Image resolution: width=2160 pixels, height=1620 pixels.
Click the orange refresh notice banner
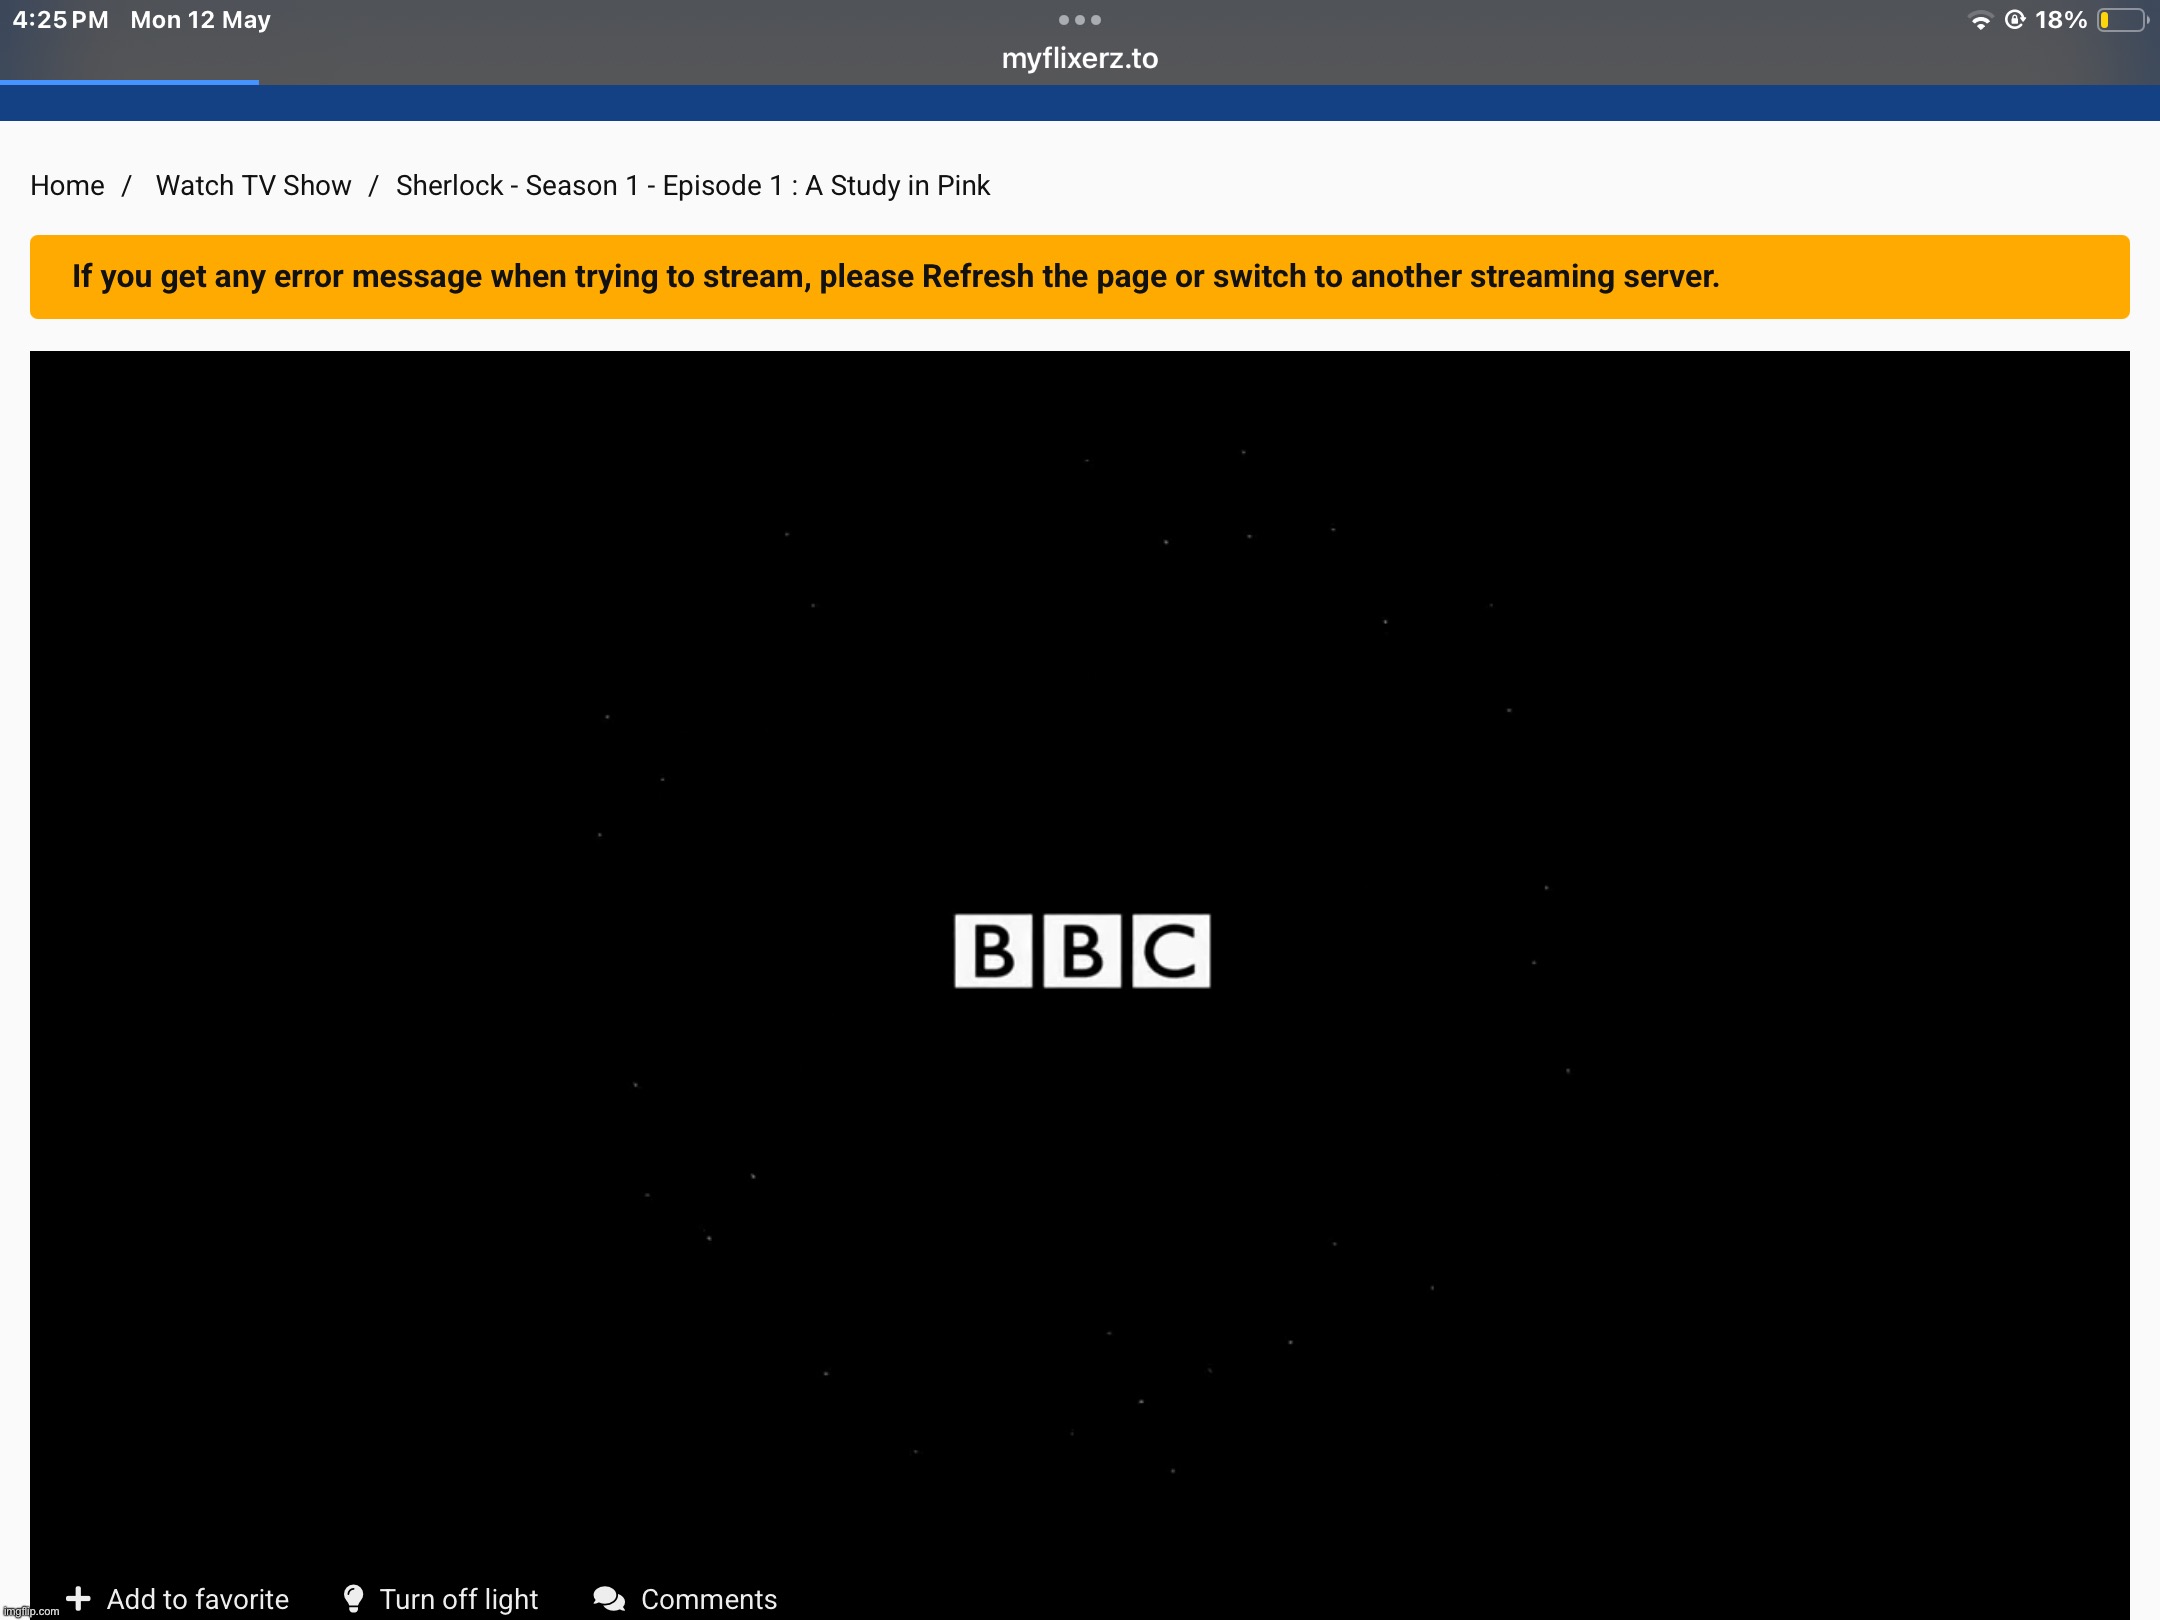(1080, 277)
